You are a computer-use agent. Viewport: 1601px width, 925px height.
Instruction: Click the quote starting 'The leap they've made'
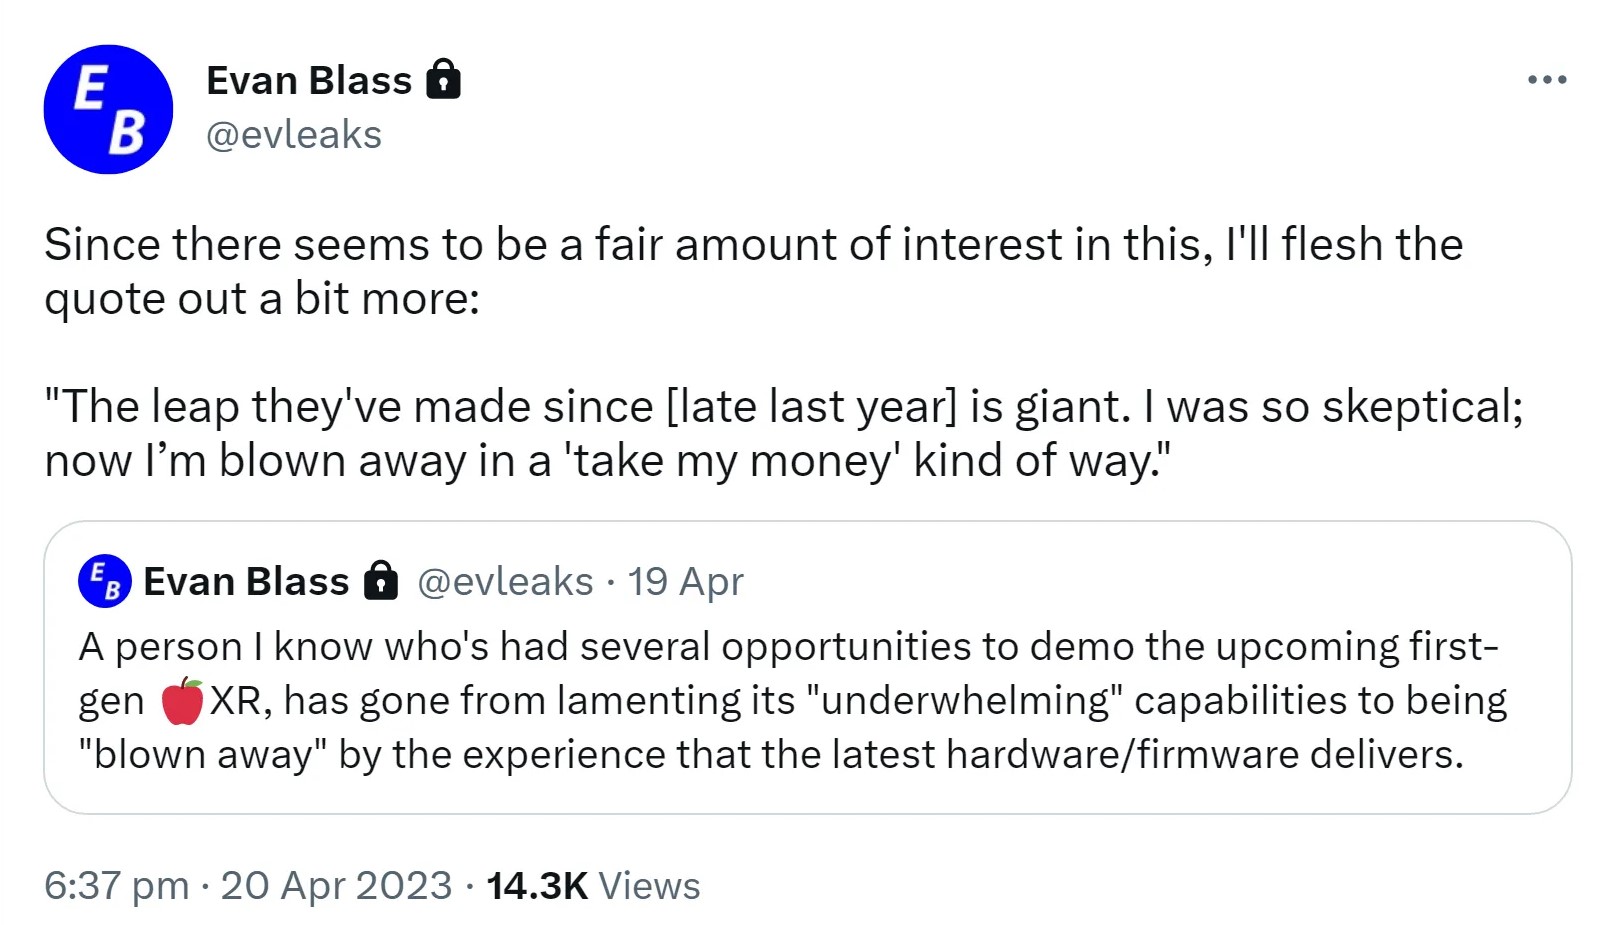(x=782, y=407)
